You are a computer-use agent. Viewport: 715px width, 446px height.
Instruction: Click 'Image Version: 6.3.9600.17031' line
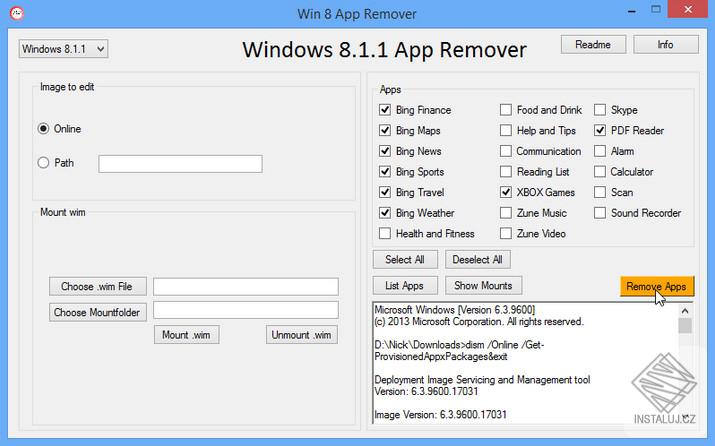440,415
